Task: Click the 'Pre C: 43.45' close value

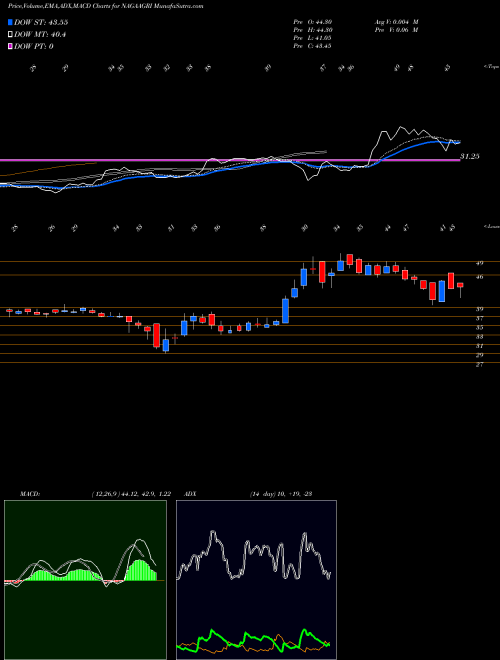Action: pos(312,46)
